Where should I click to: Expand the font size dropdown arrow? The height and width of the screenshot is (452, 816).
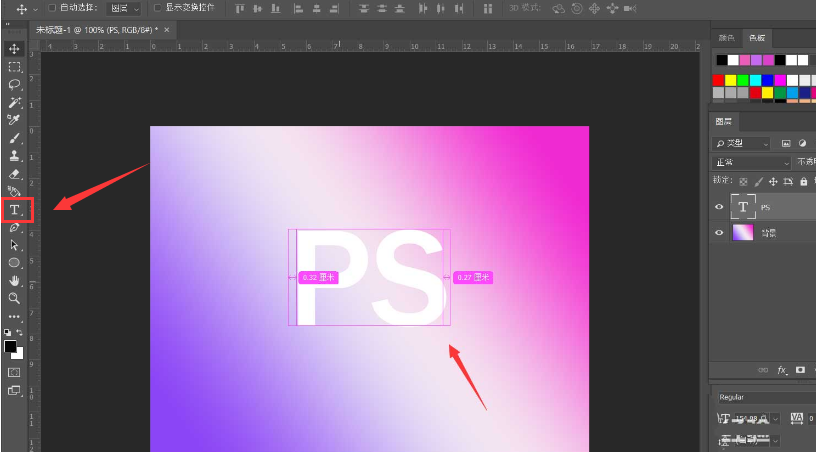(x=776, y=419)
